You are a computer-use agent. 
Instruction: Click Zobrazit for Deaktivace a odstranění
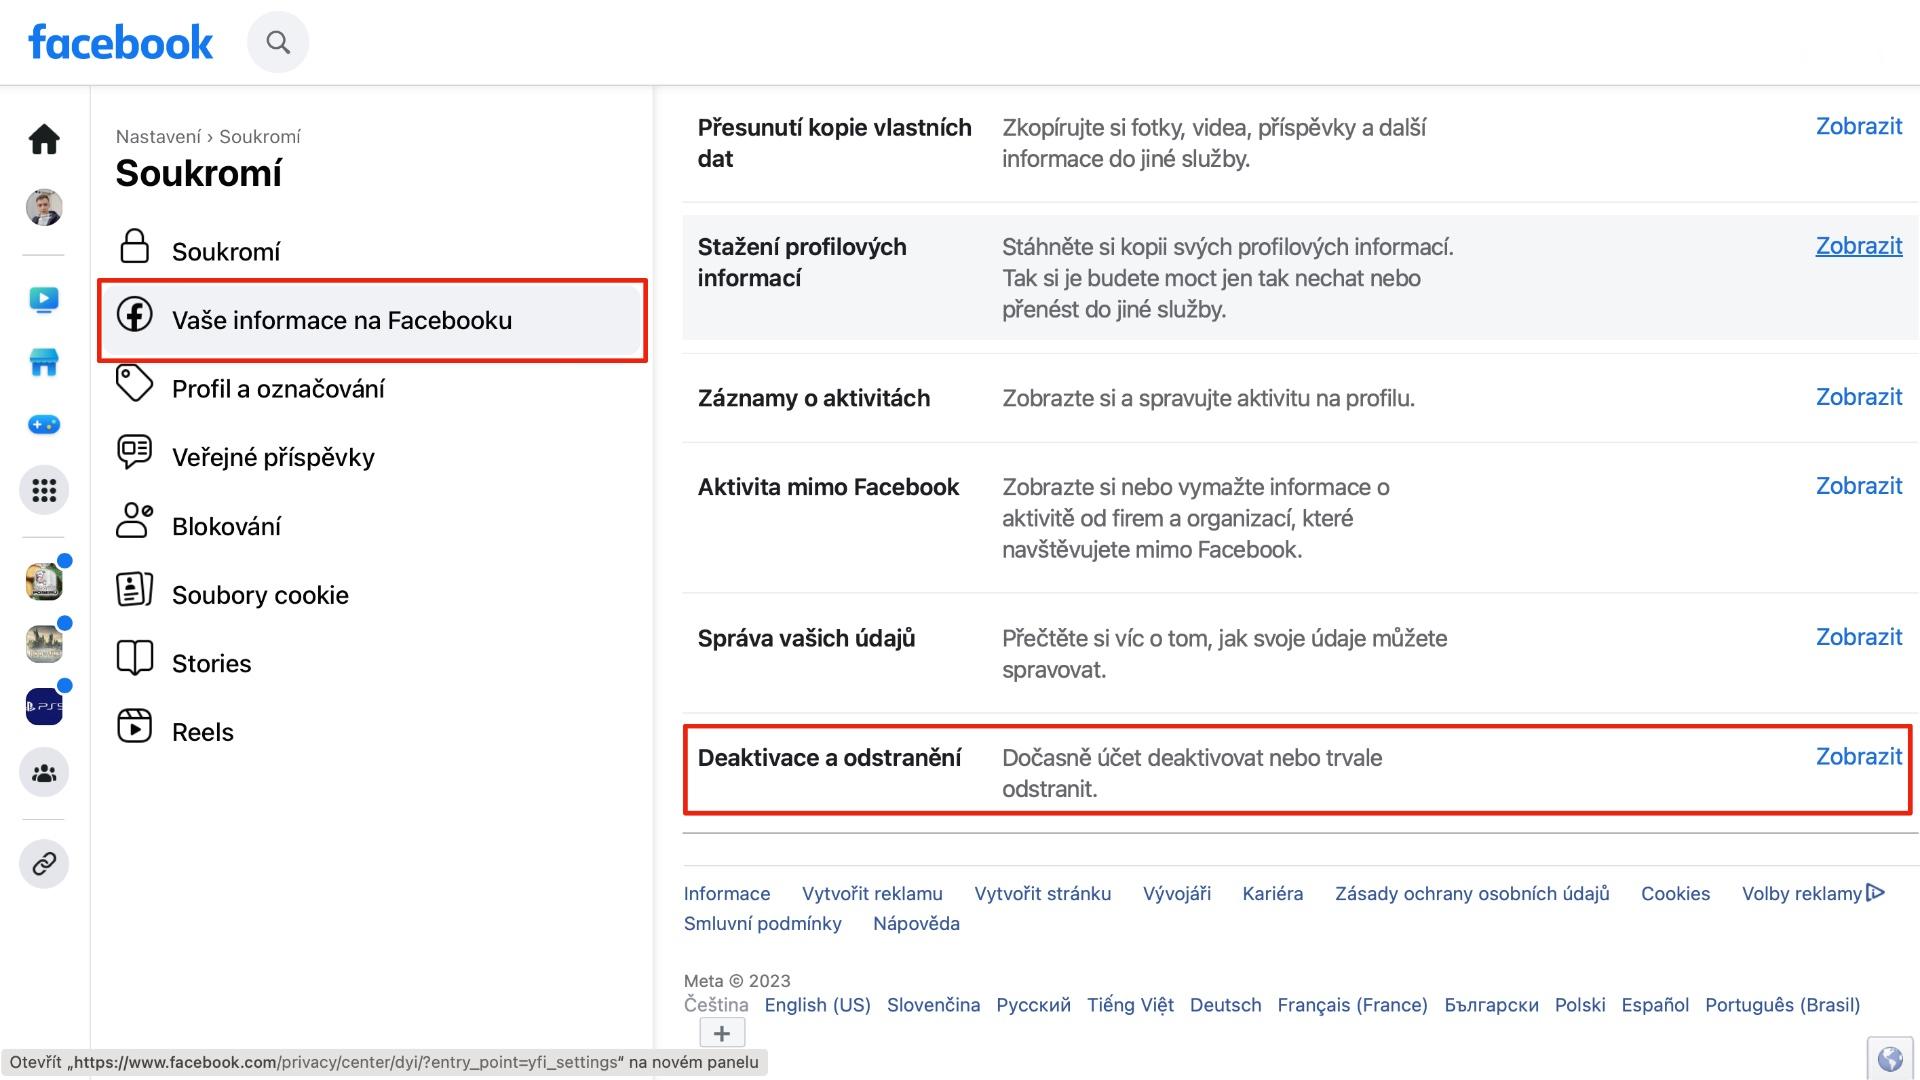[1859, 757]
